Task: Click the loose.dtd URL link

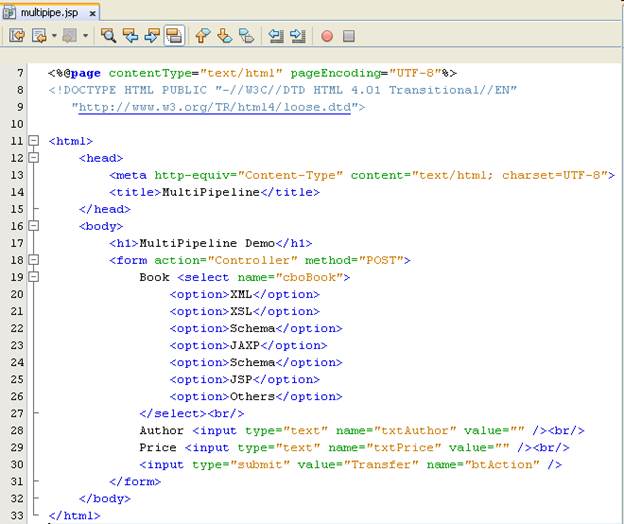Action: point(214,107)
